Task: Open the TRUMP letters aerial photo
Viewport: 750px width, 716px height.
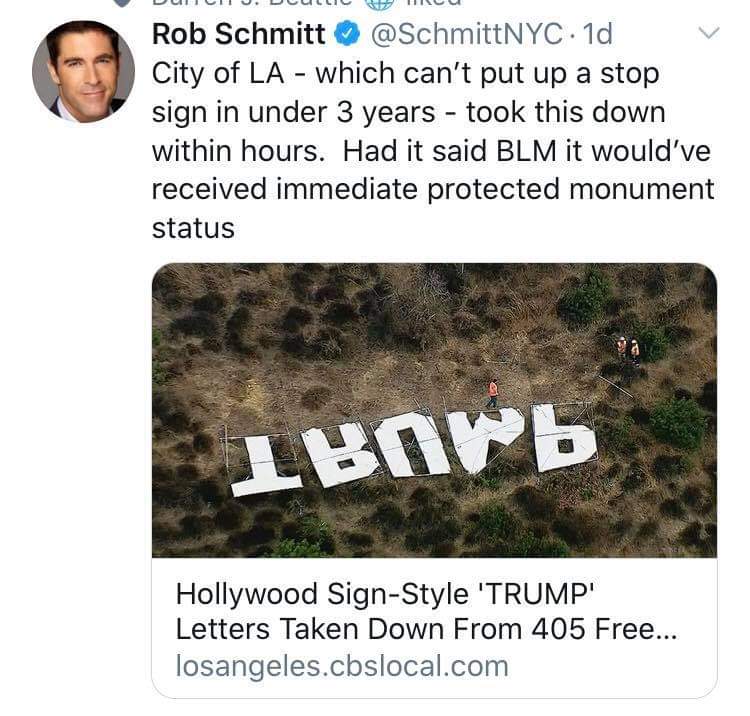Action: click(434, 410)
